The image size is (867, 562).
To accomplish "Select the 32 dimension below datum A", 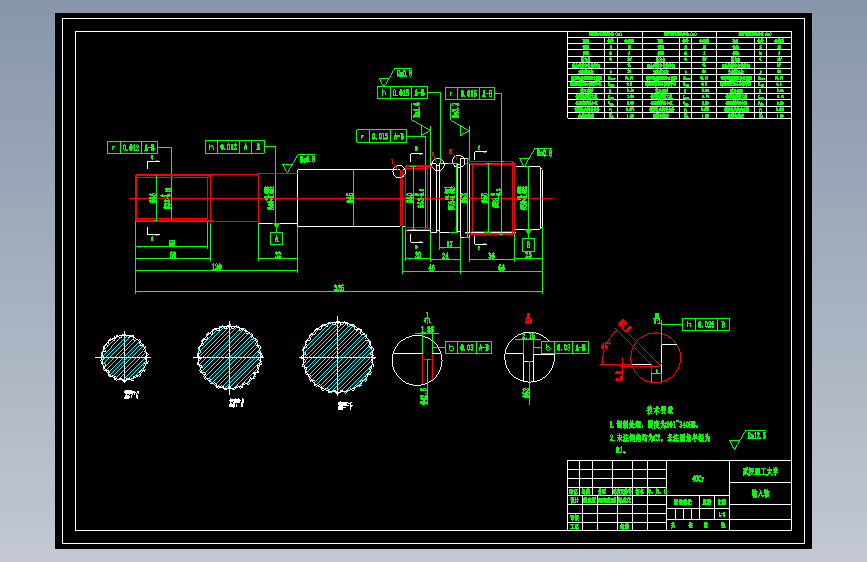I will [278, 255].
